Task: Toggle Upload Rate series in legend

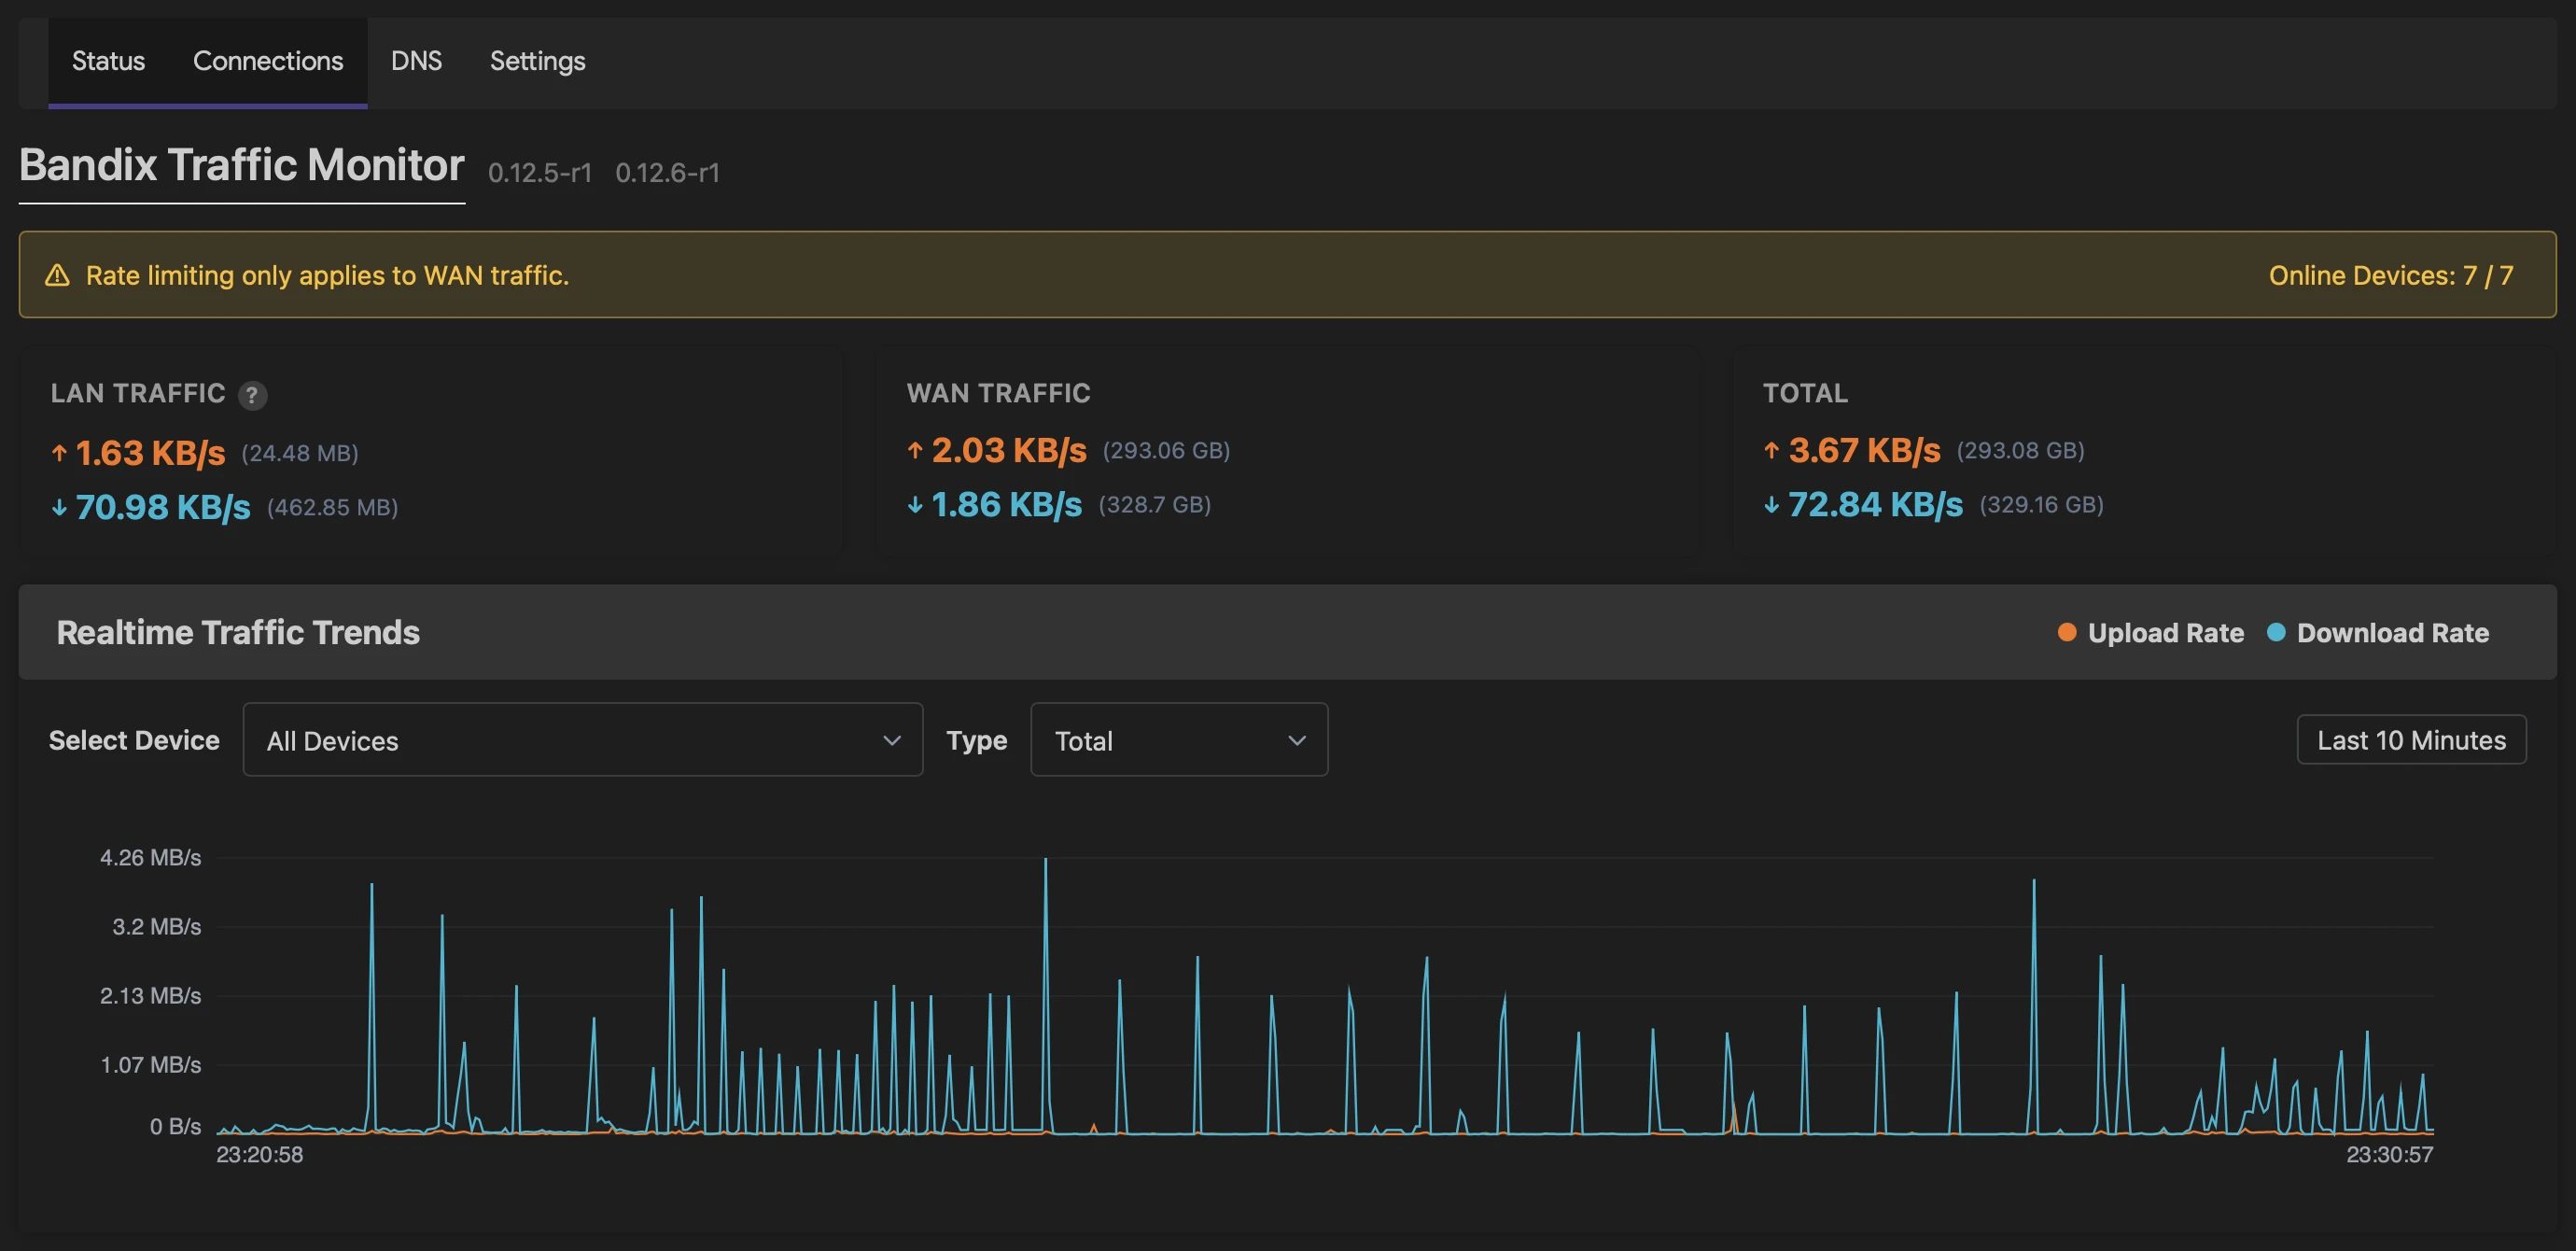Action: point(2165,633)
